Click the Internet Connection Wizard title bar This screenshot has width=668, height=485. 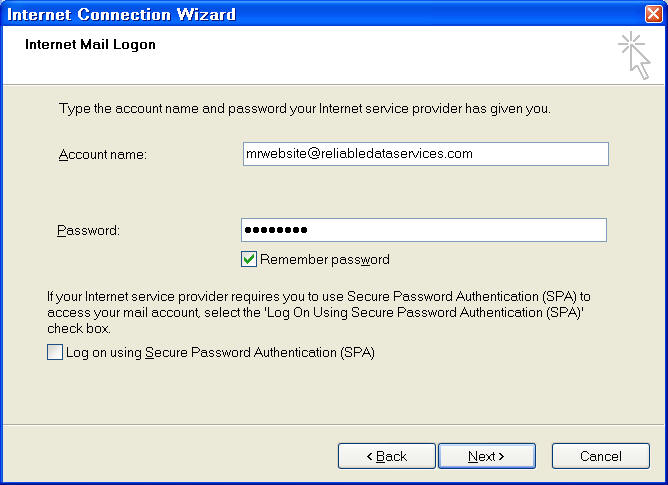click(x=300, y=14)
